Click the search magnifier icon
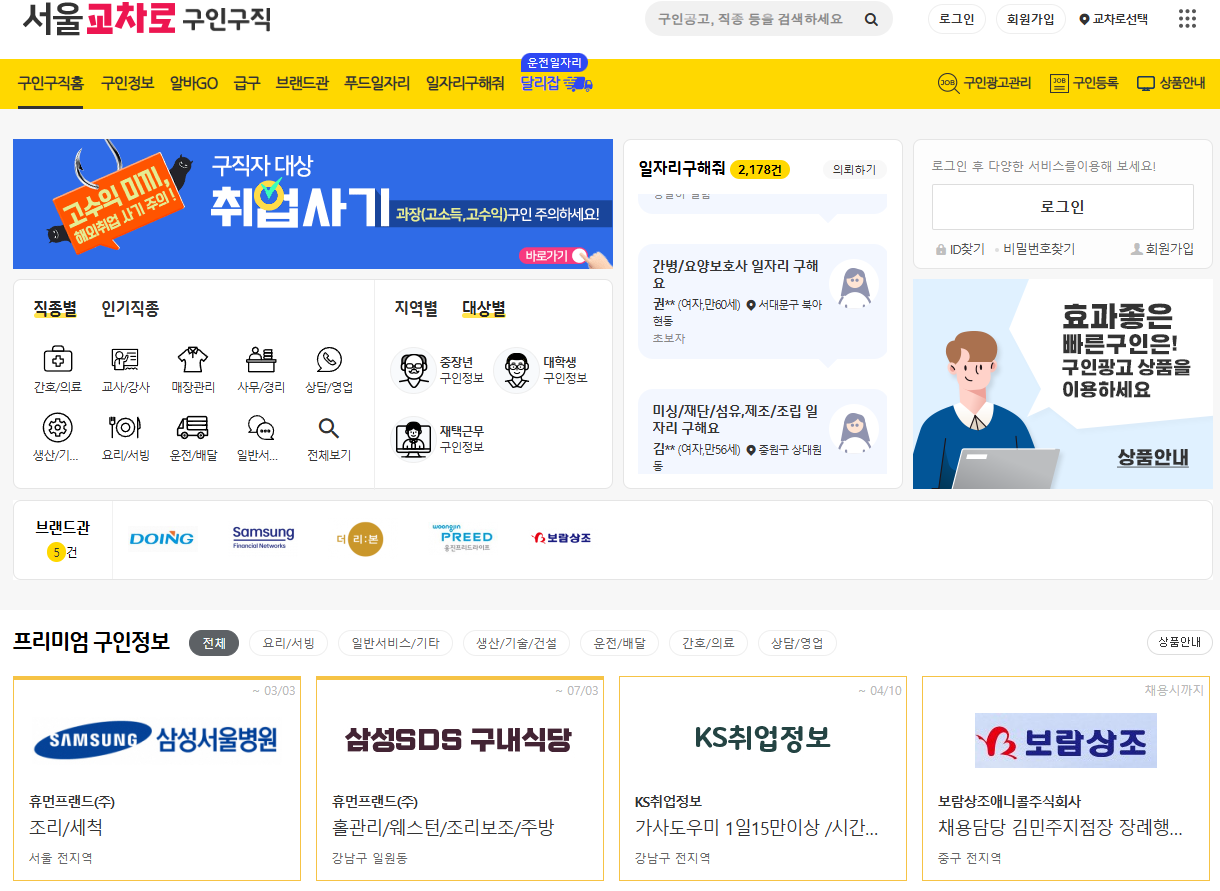The width and height of the screenshot is (1220, 891). 871,19
